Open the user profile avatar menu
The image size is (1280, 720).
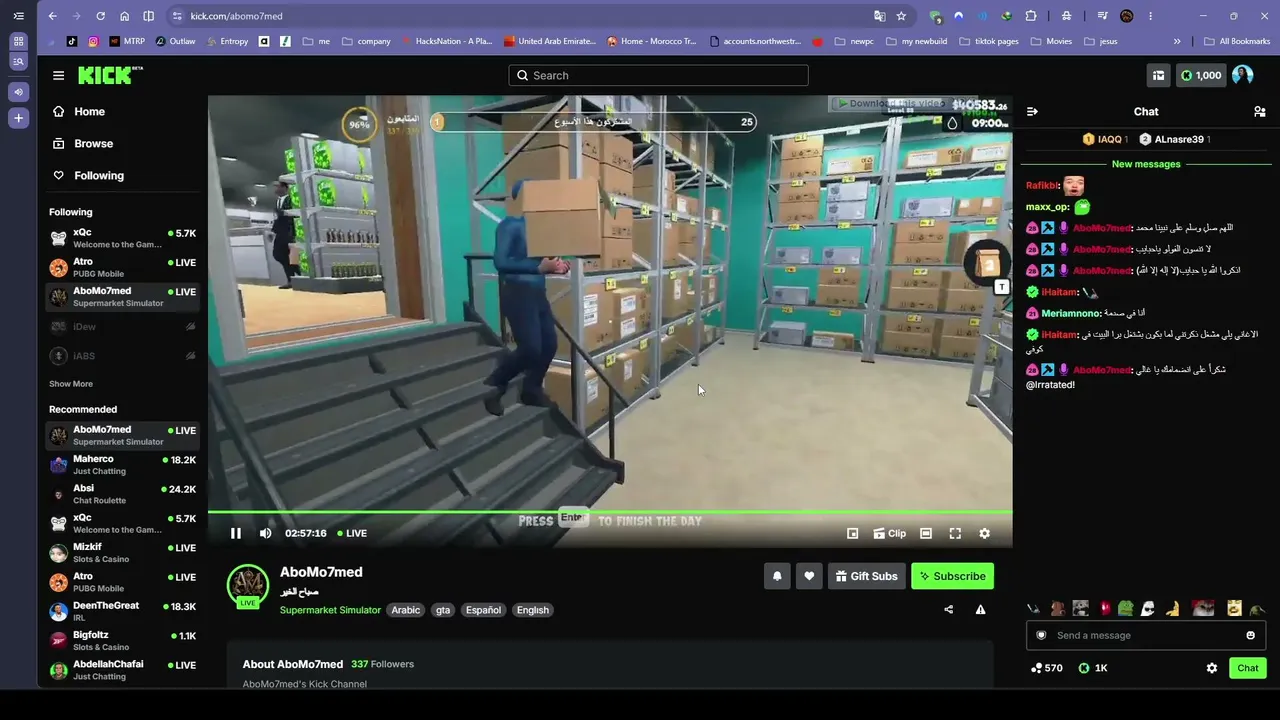[x=1243, y=75]
